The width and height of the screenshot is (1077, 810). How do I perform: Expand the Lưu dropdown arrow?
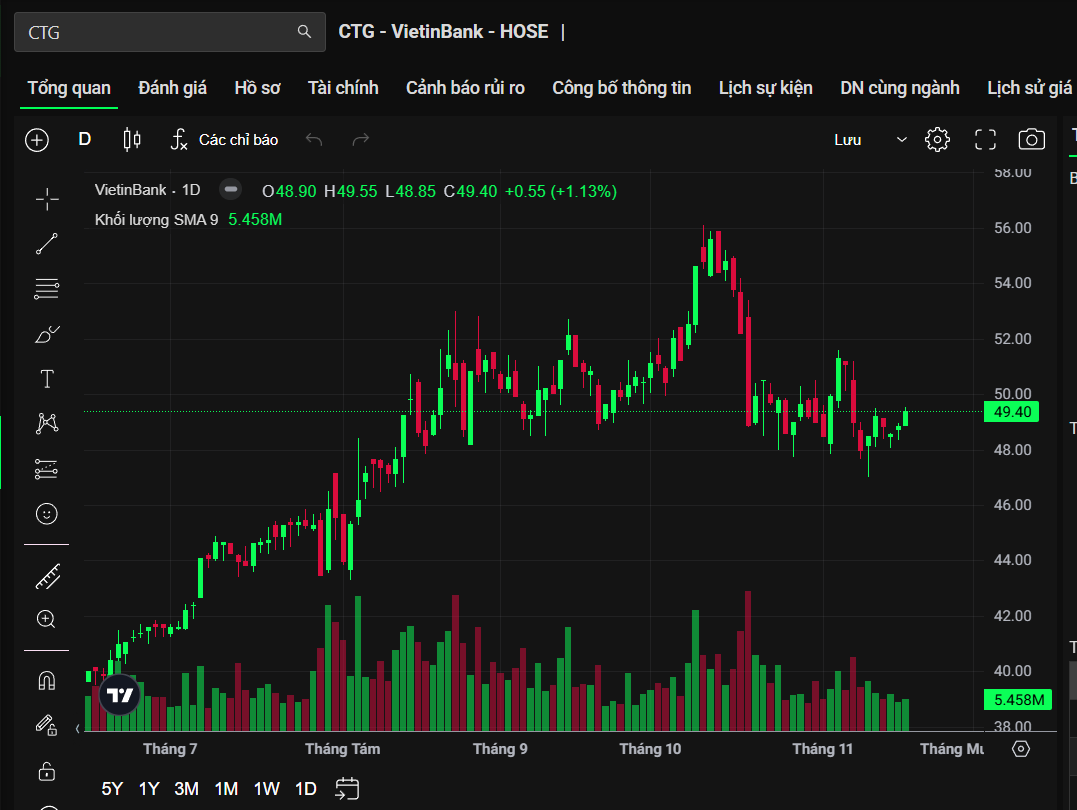tap(902, 140)
